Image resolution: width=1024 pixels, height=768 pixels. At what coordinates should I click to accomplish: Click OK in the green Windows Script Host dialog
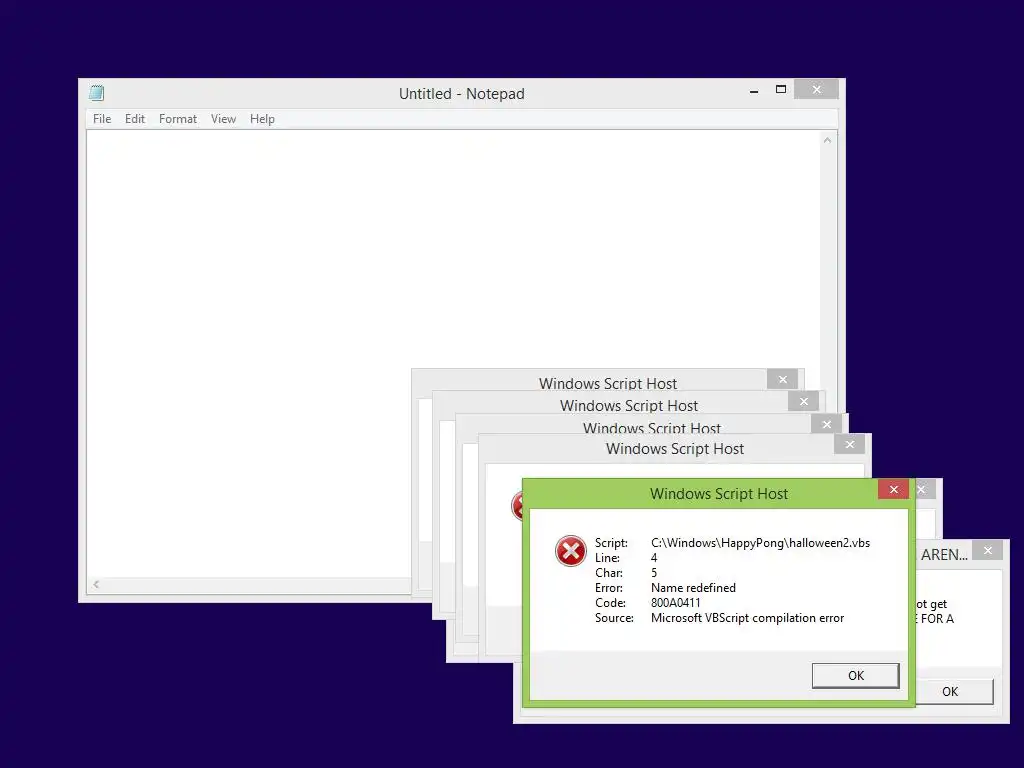856,675
